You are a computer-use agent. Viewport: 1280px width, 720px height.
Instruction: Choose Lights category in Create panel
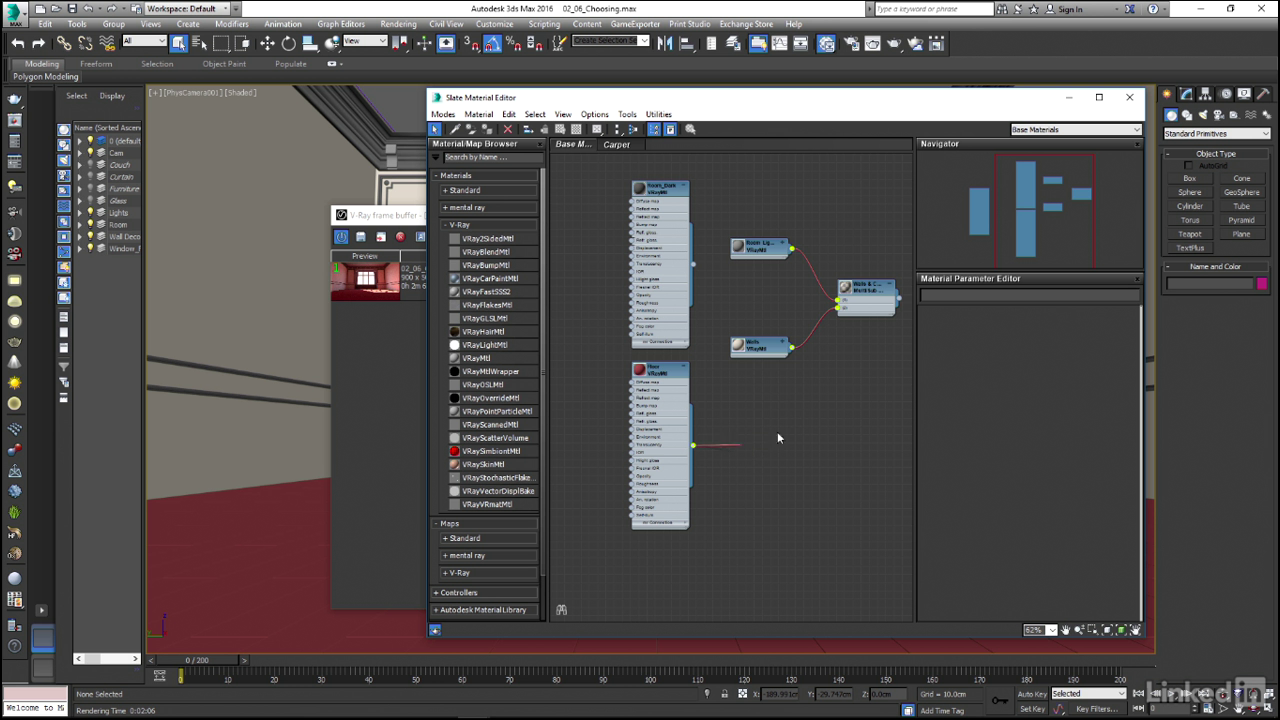(x=1203, y=115)
